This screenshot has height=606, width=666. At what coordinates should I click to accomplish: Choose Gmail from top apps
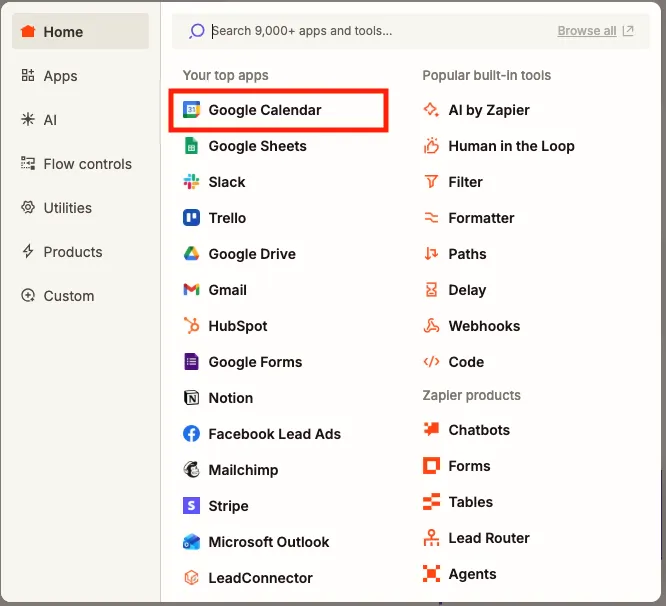[228, 290]
